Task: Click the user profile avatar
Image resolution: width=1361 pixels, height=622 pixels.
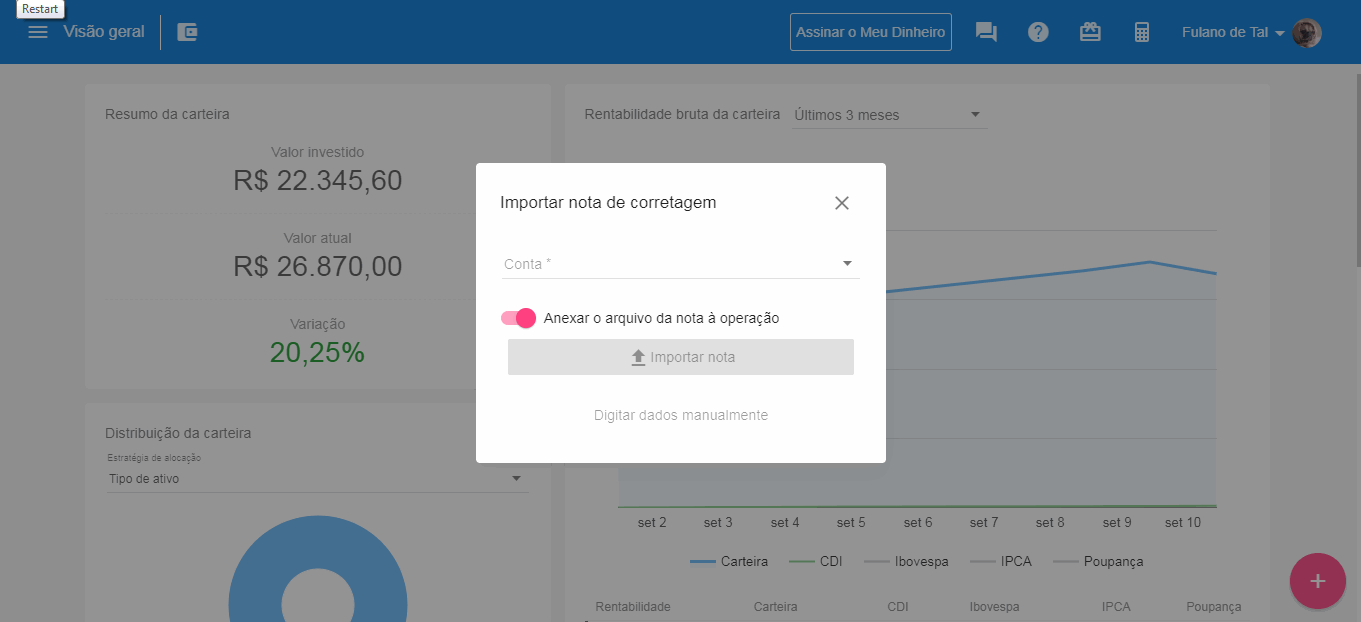Action: [x=1306, y=33]
